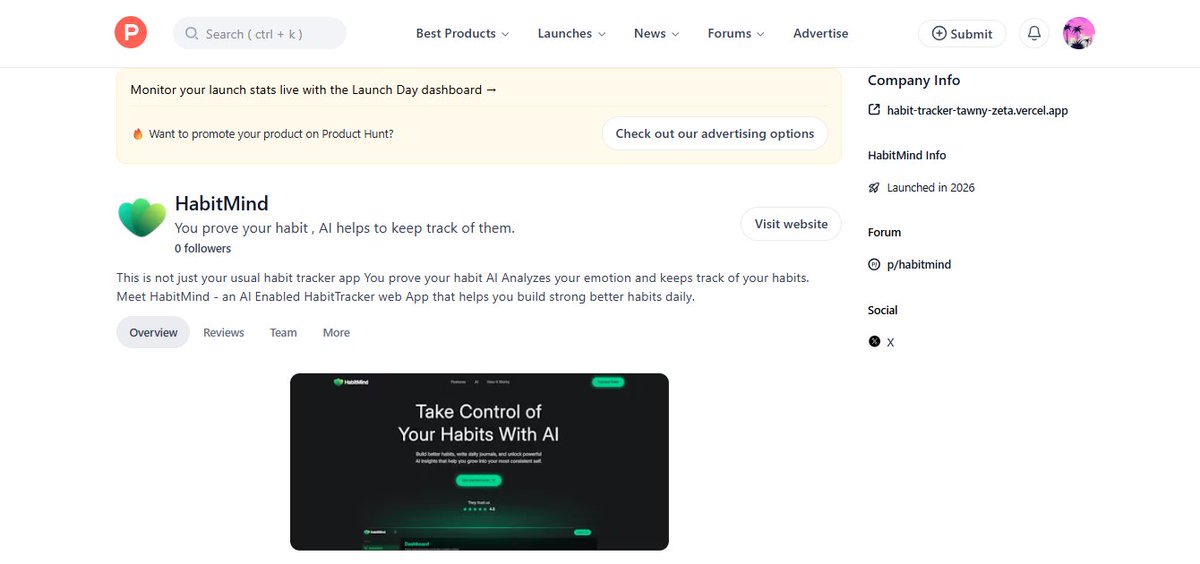Expand the Forums dropdown
1200x564 pixels.
click(736, 33)
